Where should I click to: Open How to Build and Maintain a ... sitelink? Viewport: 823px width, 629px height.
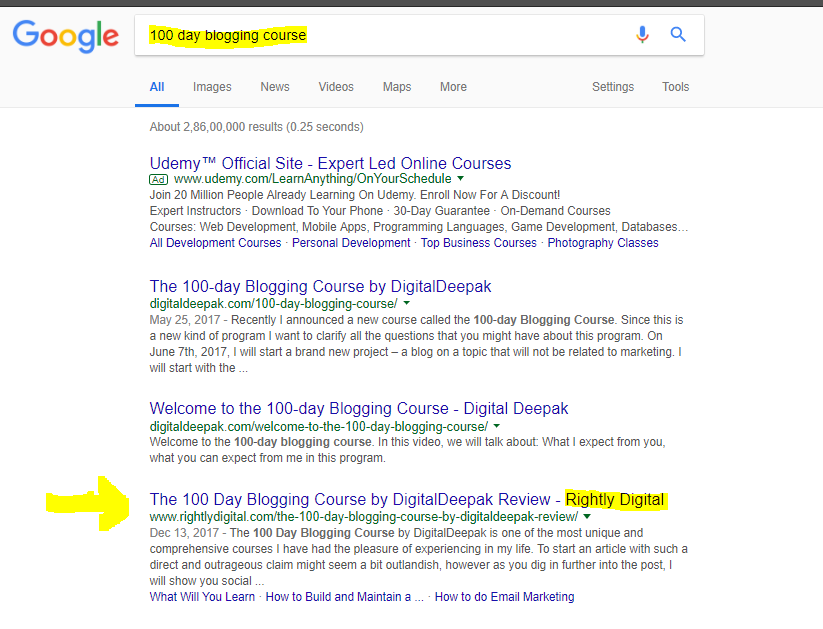pos(344,597)
